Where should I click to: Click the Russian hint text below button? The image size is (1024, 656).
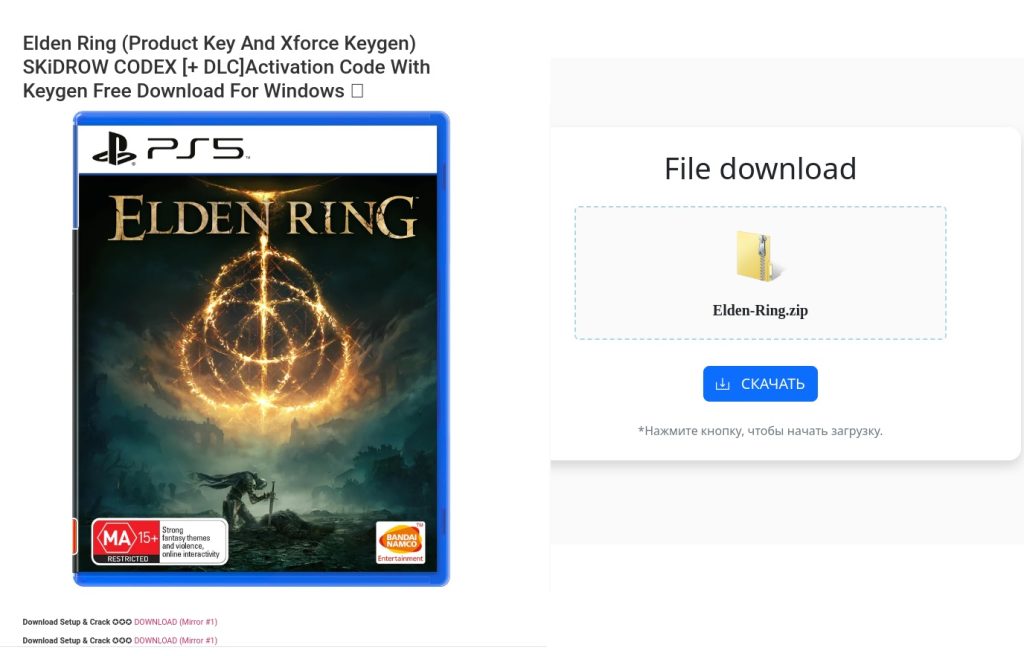[x=760, y=431]
